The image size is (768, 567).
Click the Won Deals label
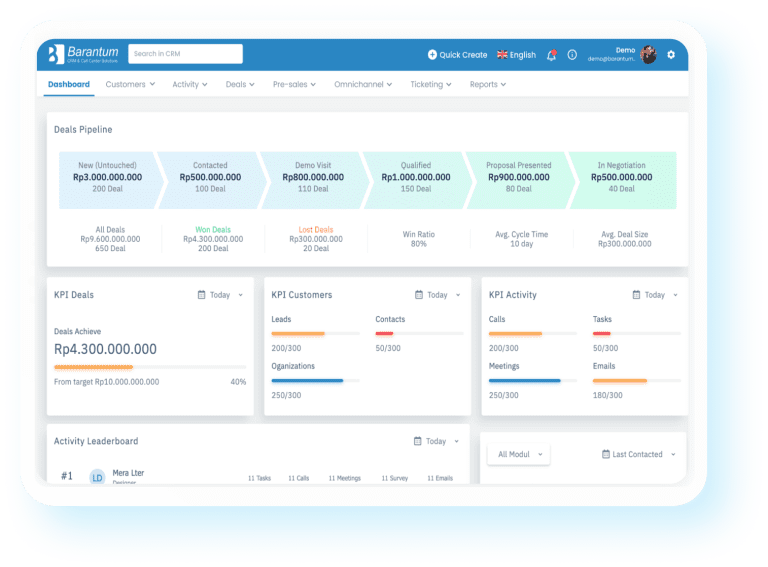(213, 230)
